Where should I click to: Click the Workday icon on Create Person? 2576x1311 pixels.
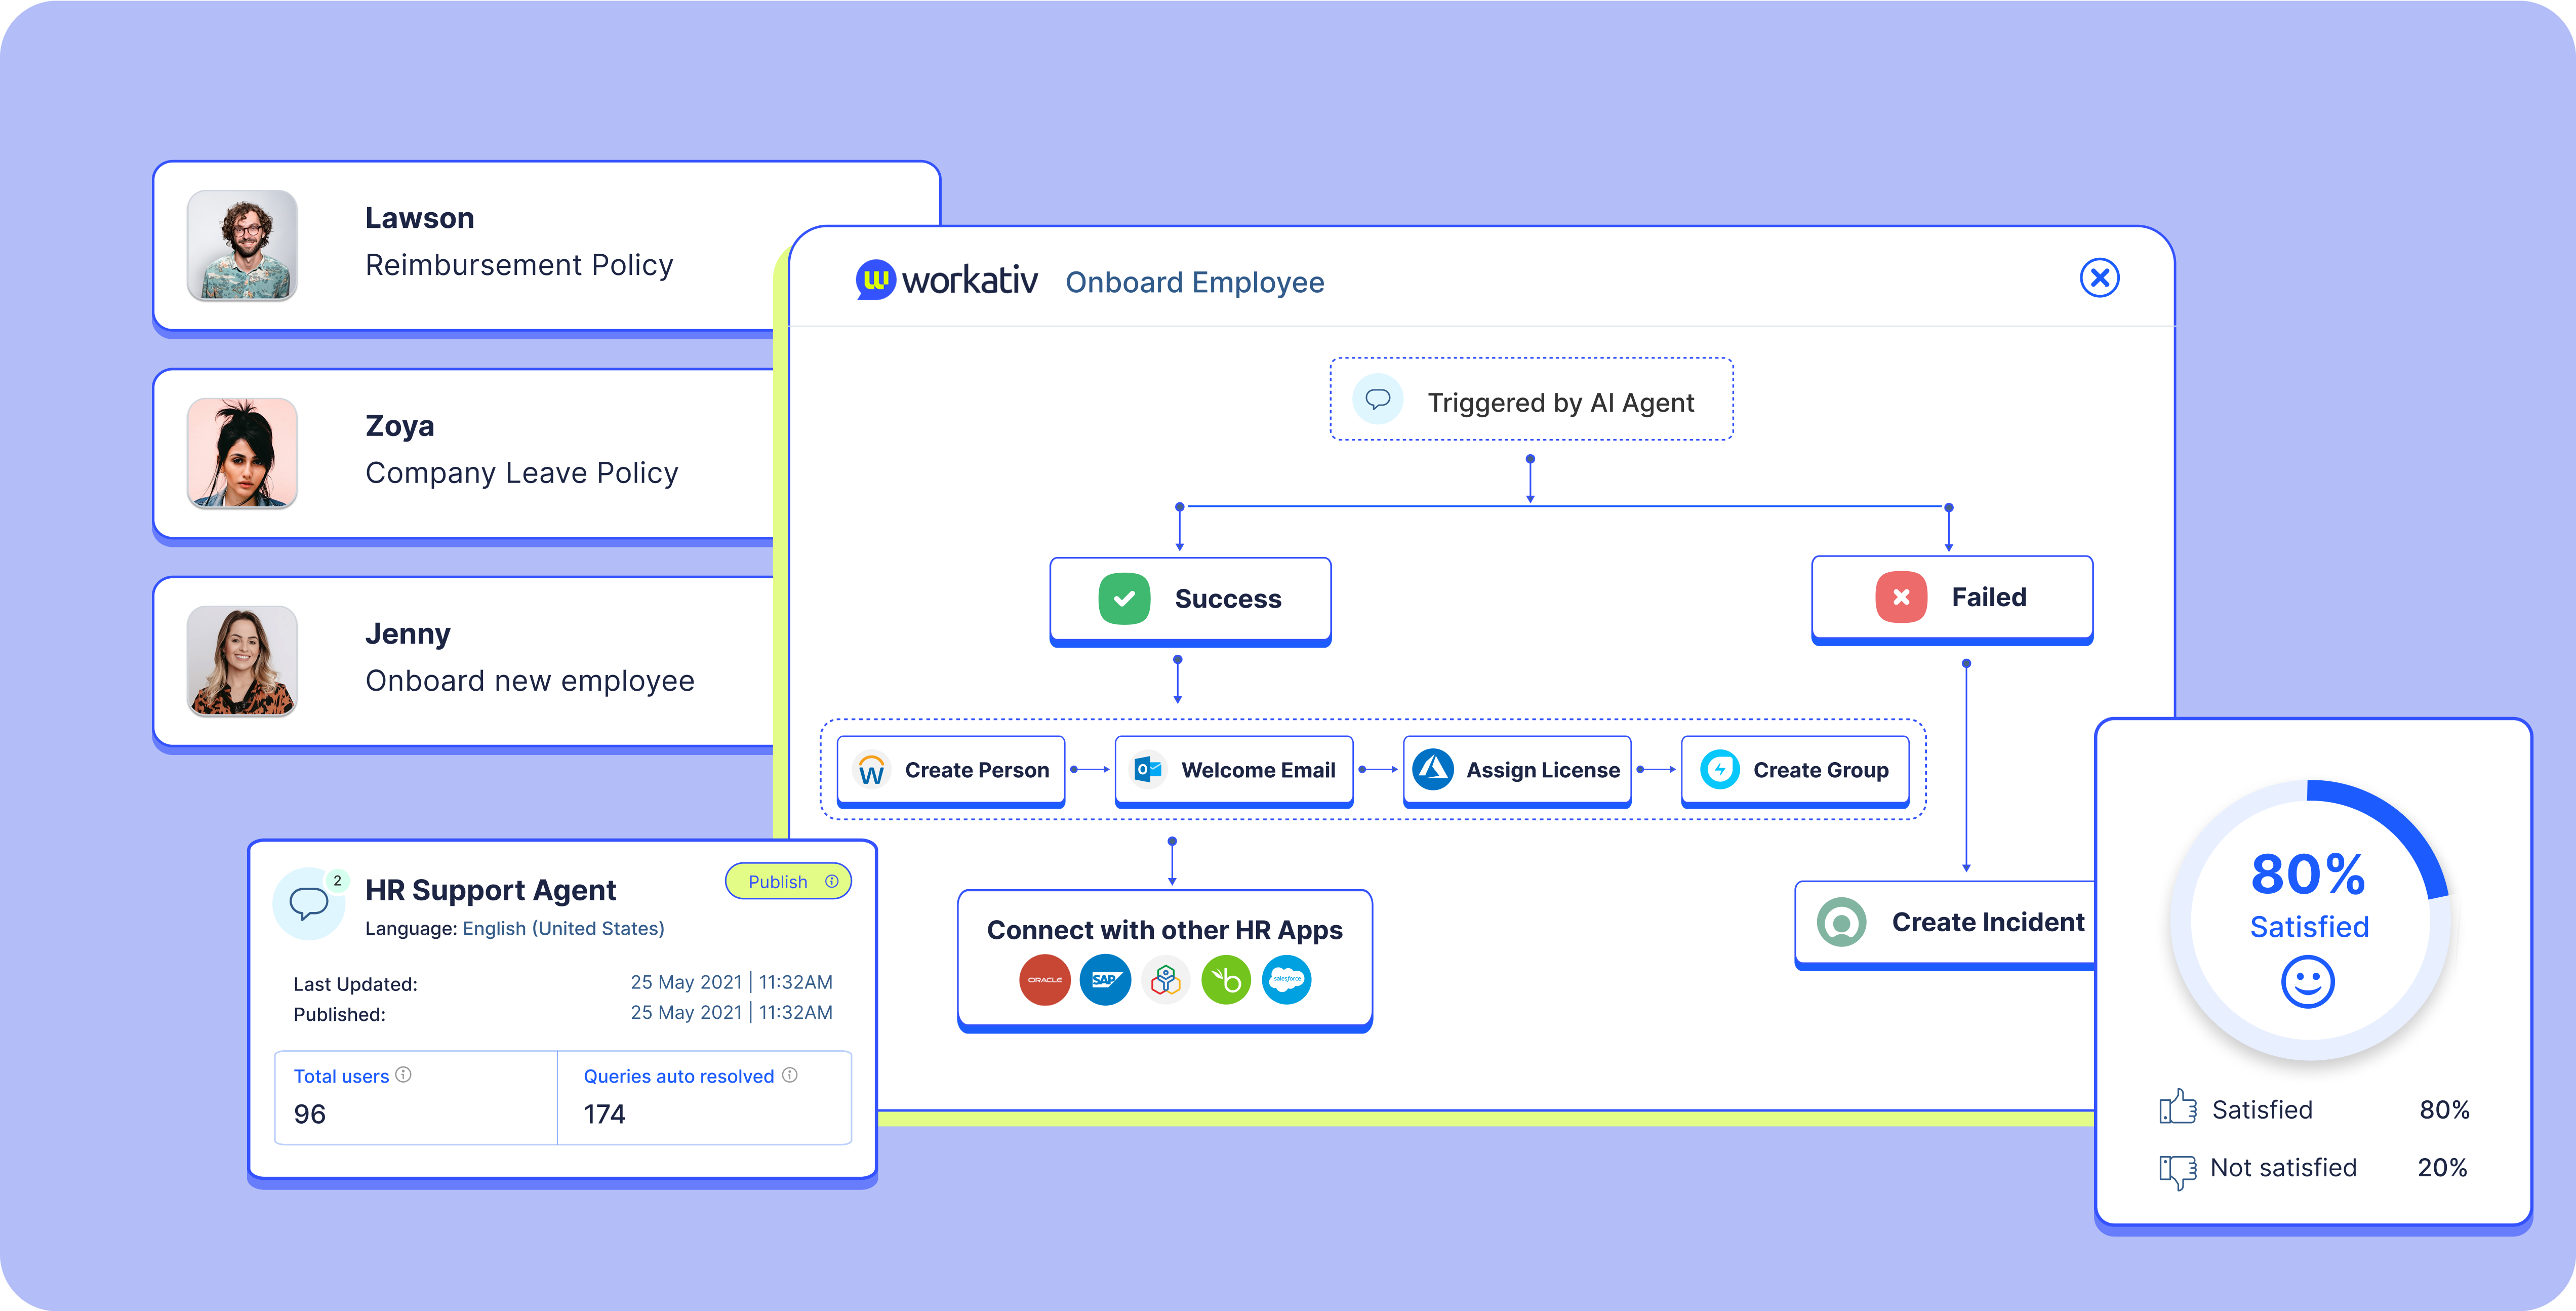tap(871, 770)
